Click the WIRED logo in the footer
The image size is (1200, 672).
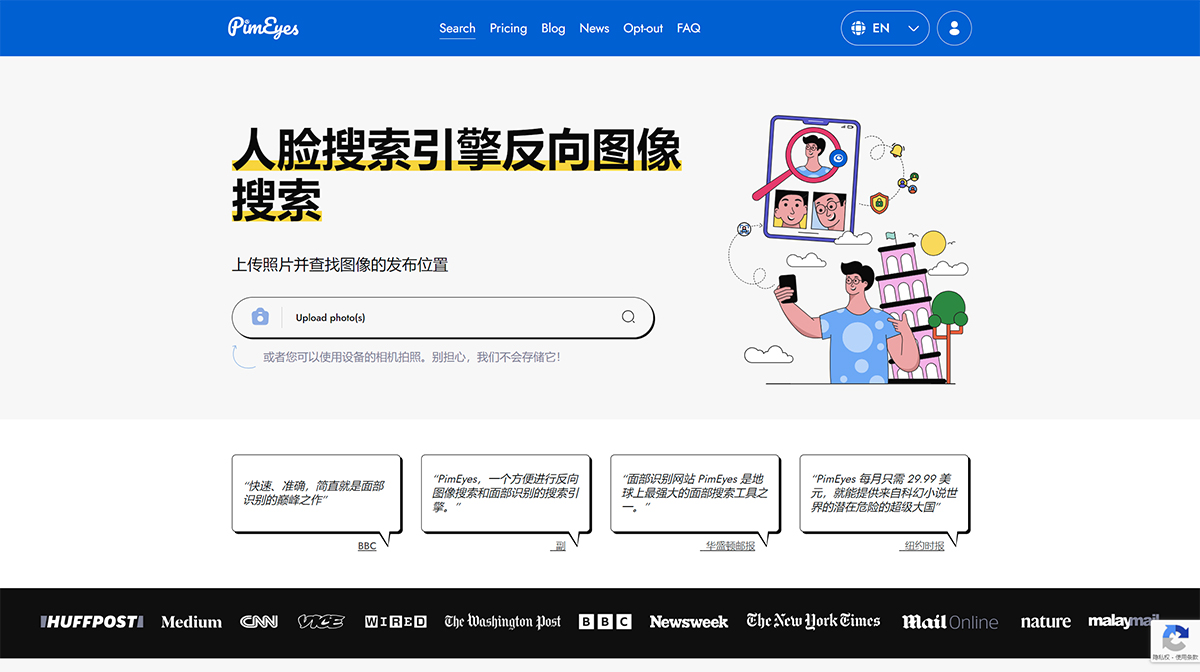click(x=396, y=621)
